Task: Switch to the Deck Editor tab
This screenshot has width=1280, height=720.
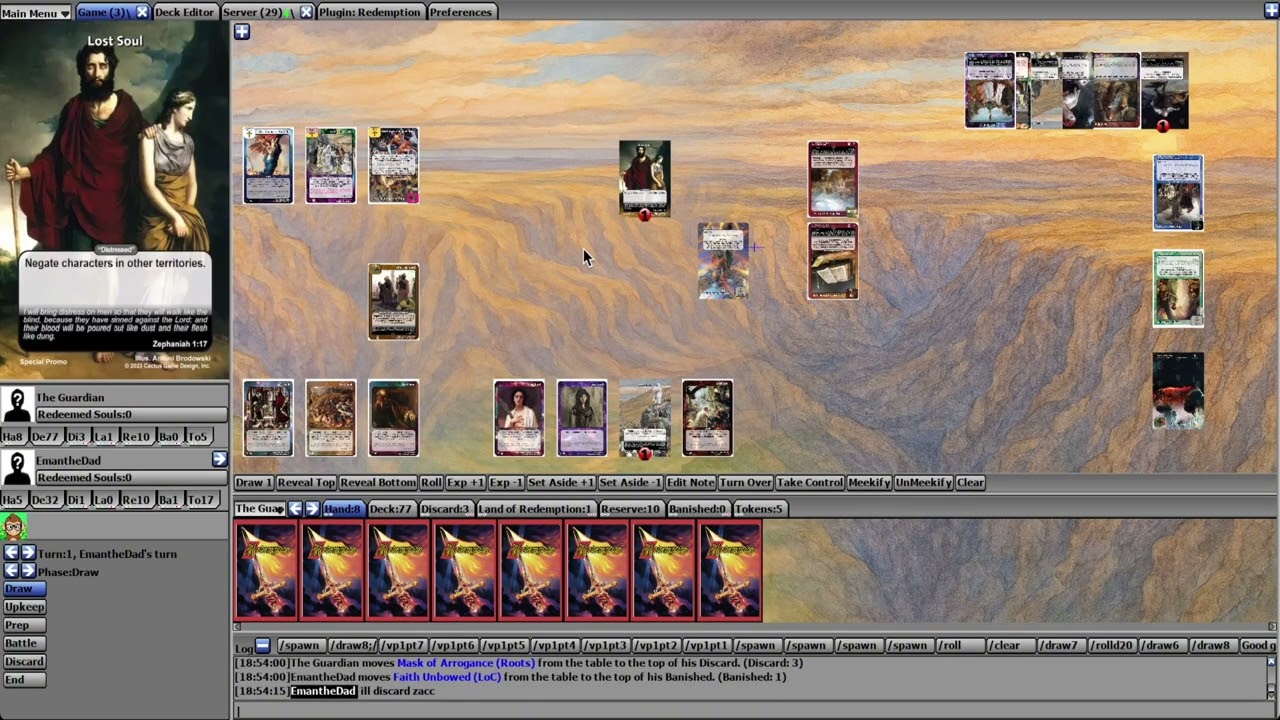Action: point(184,12)
